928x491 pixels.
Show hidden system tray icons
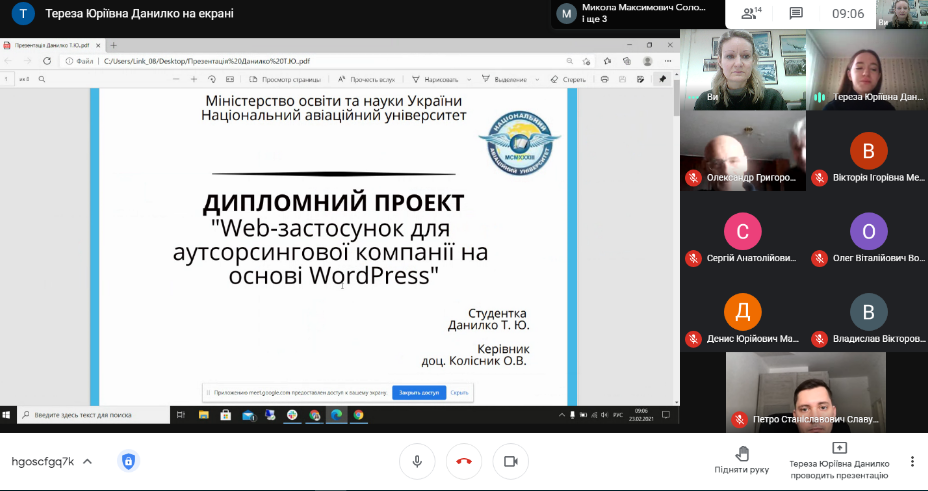562,415
